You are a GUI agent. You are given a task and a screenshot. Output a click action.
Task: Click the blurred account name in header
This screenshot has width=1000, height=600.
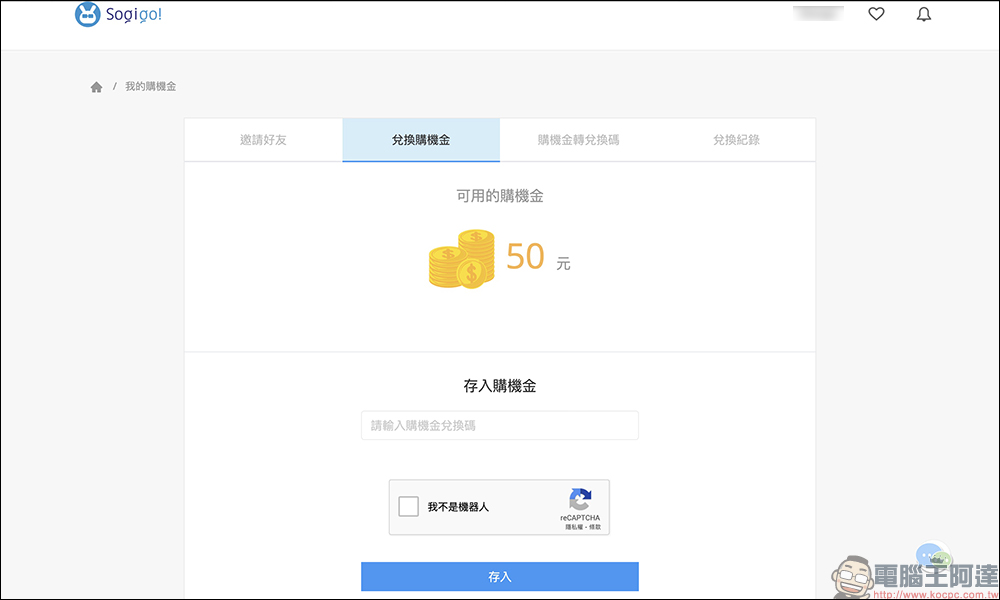pyautogui.click(x=818, y=13)
